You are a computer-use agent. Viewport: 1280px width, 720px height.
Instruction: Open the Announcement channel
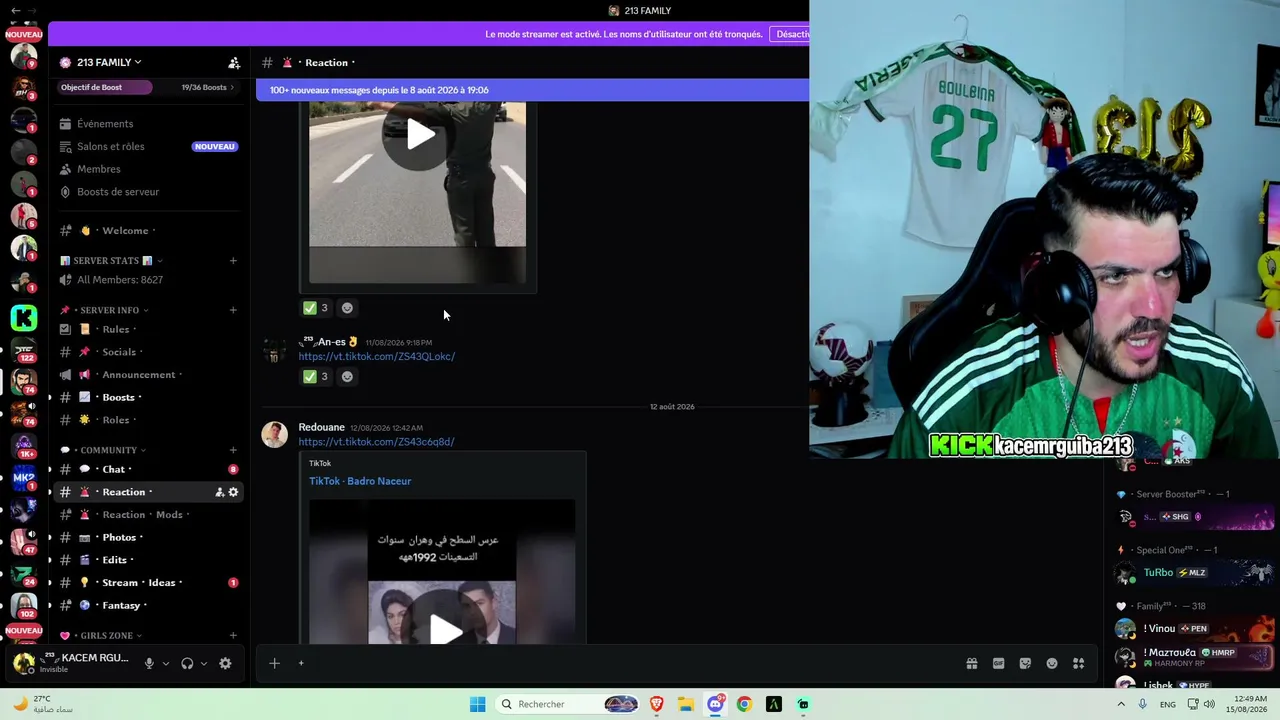[x=139, y=375]
